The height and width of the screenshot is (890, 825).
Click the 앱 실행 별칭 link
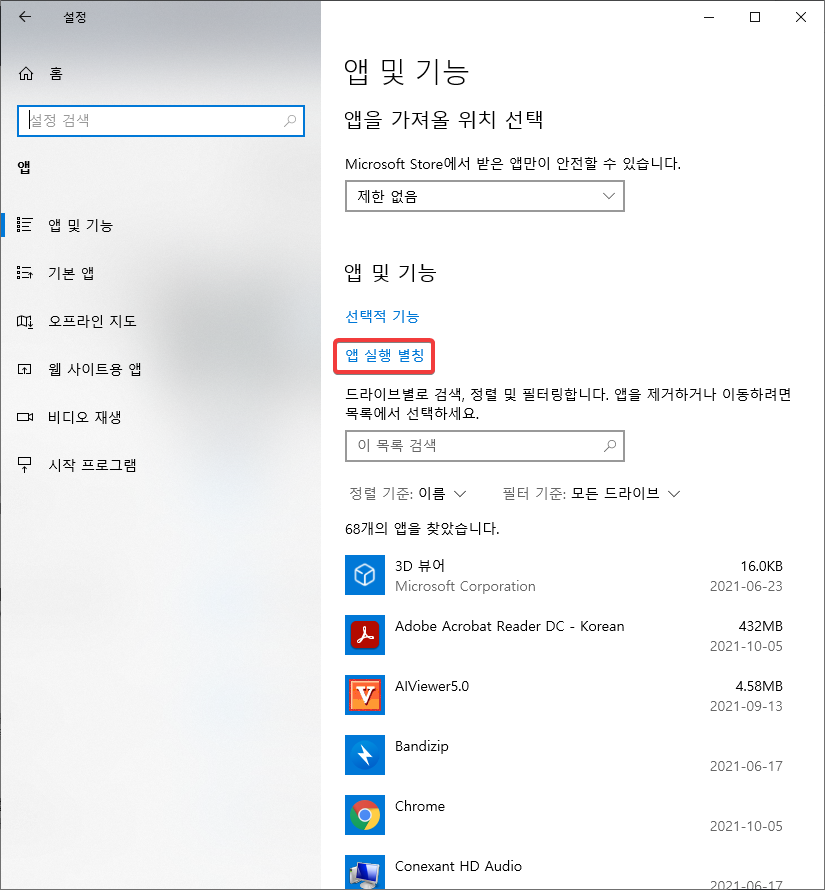384,356
